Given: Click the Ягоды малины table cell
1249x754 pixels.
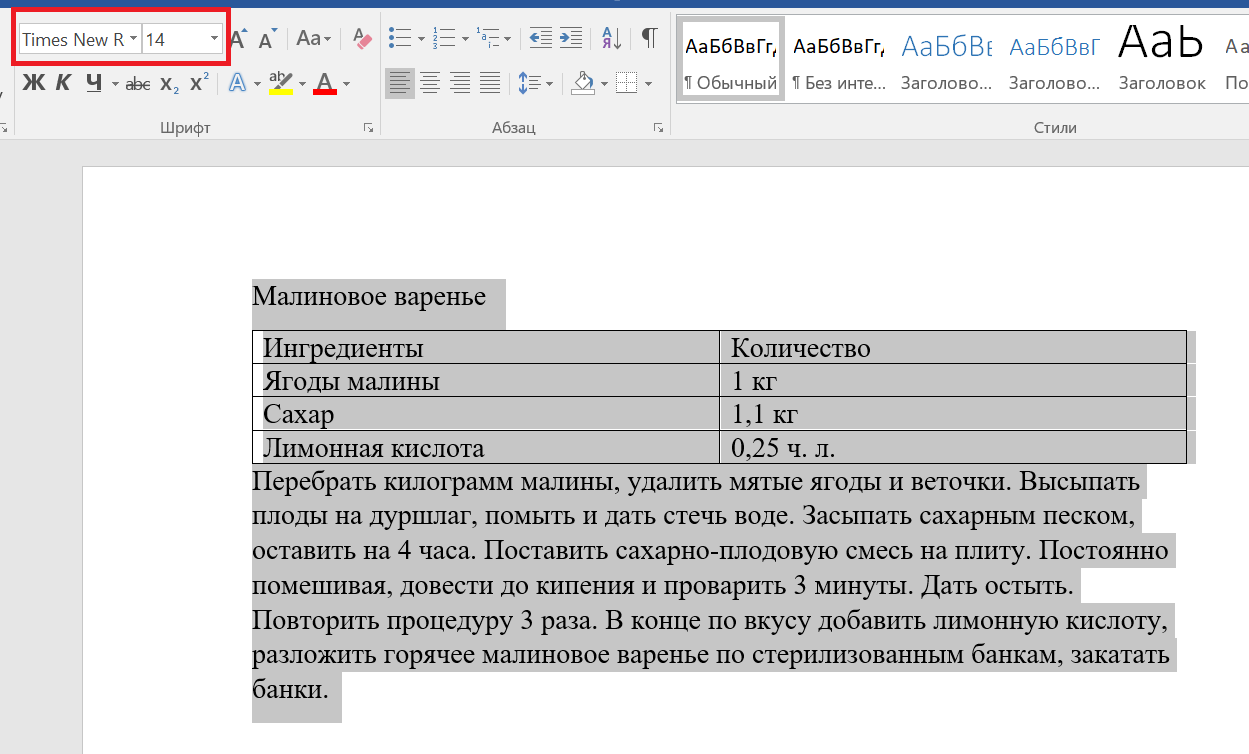Looking at the screenshot, I should (486, 381).
